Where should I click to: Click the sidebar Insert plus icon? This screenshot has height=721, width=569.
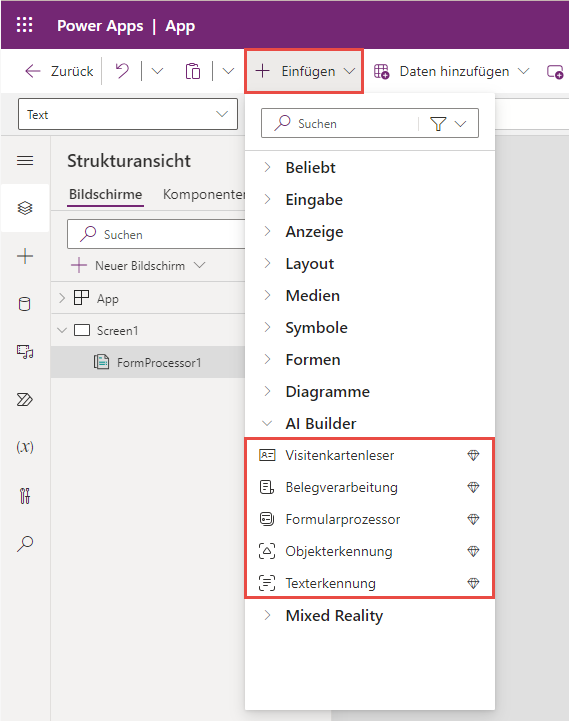click(x=25, y=256)
